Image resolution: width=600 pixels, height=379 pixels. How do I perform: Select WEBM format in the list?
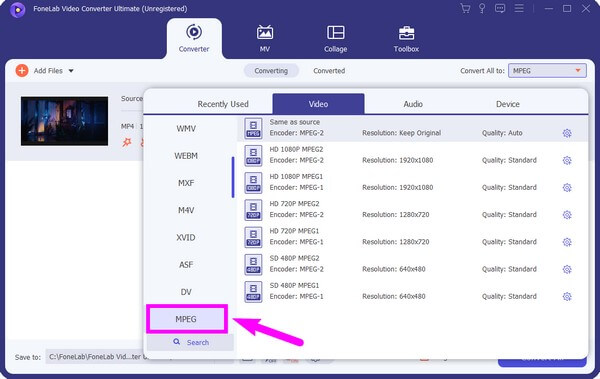tap(186, 156)
